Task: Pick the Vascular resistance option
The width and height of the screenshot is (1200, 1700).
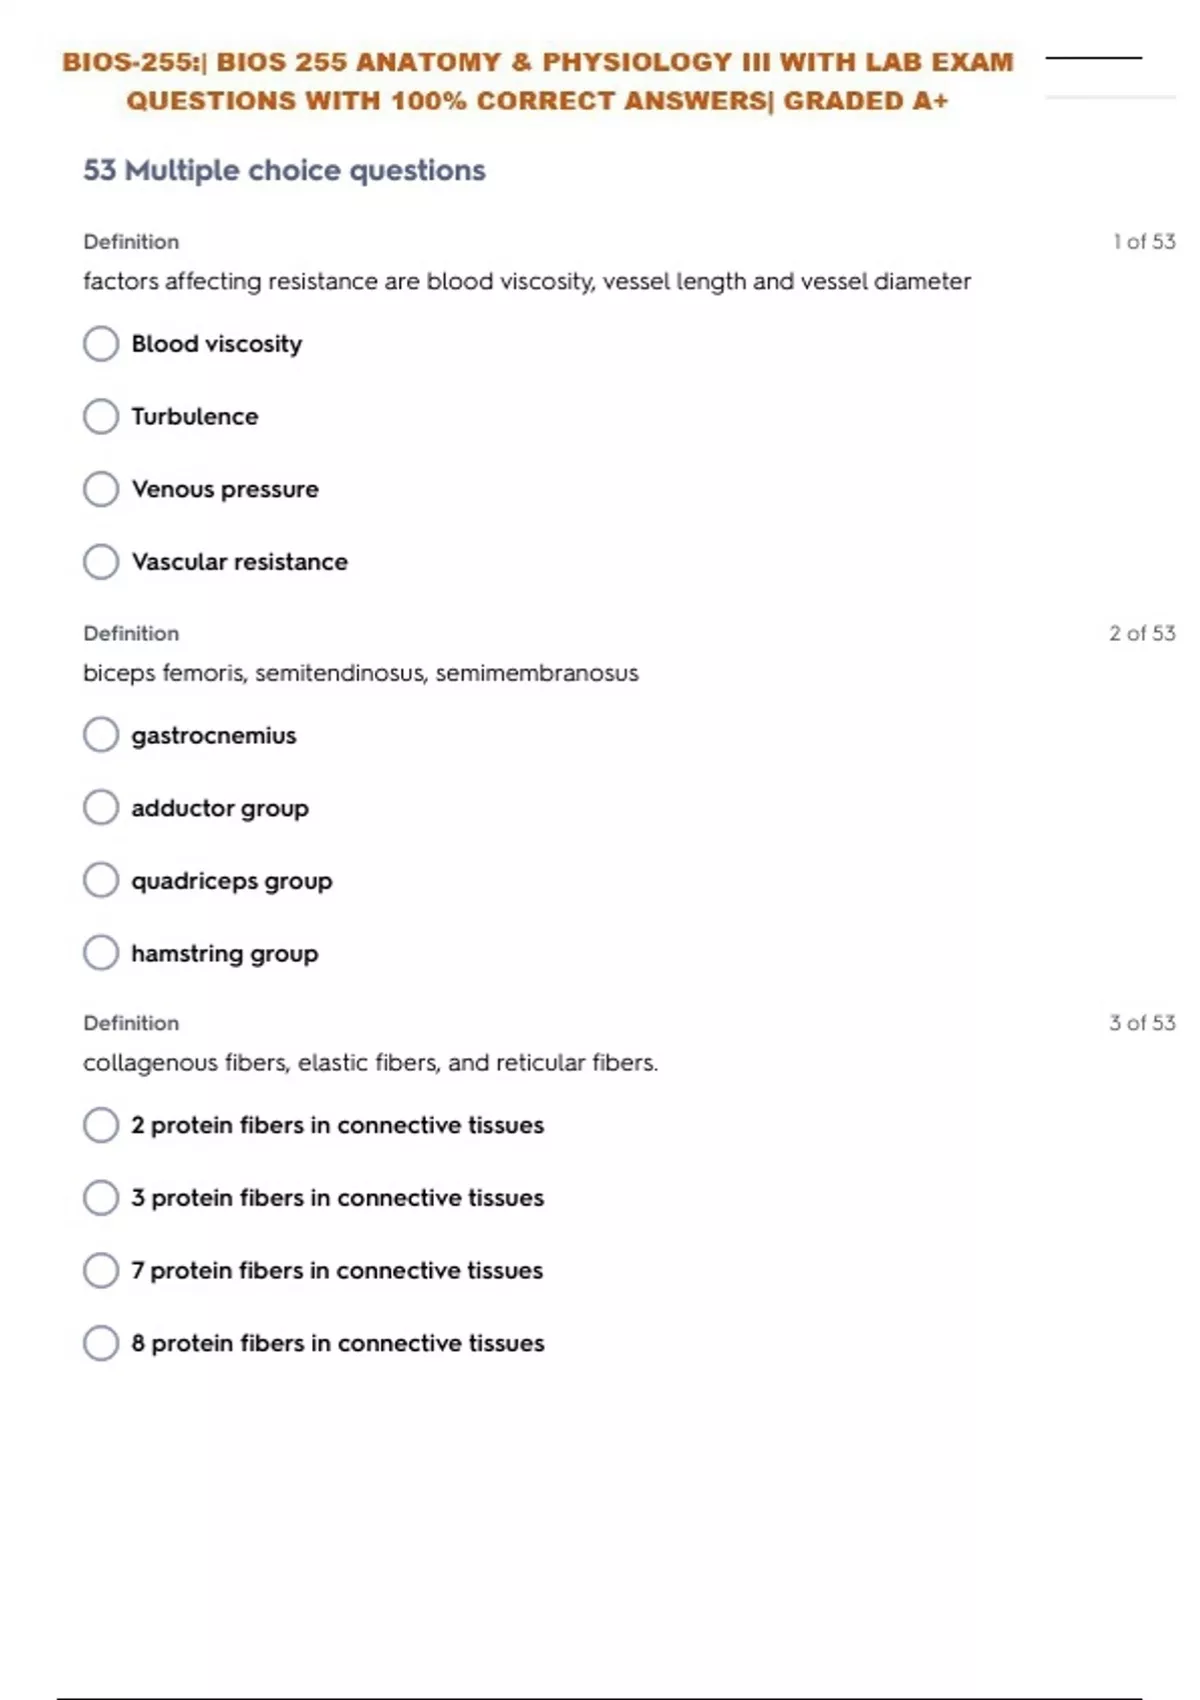Action: pos(101,562)
